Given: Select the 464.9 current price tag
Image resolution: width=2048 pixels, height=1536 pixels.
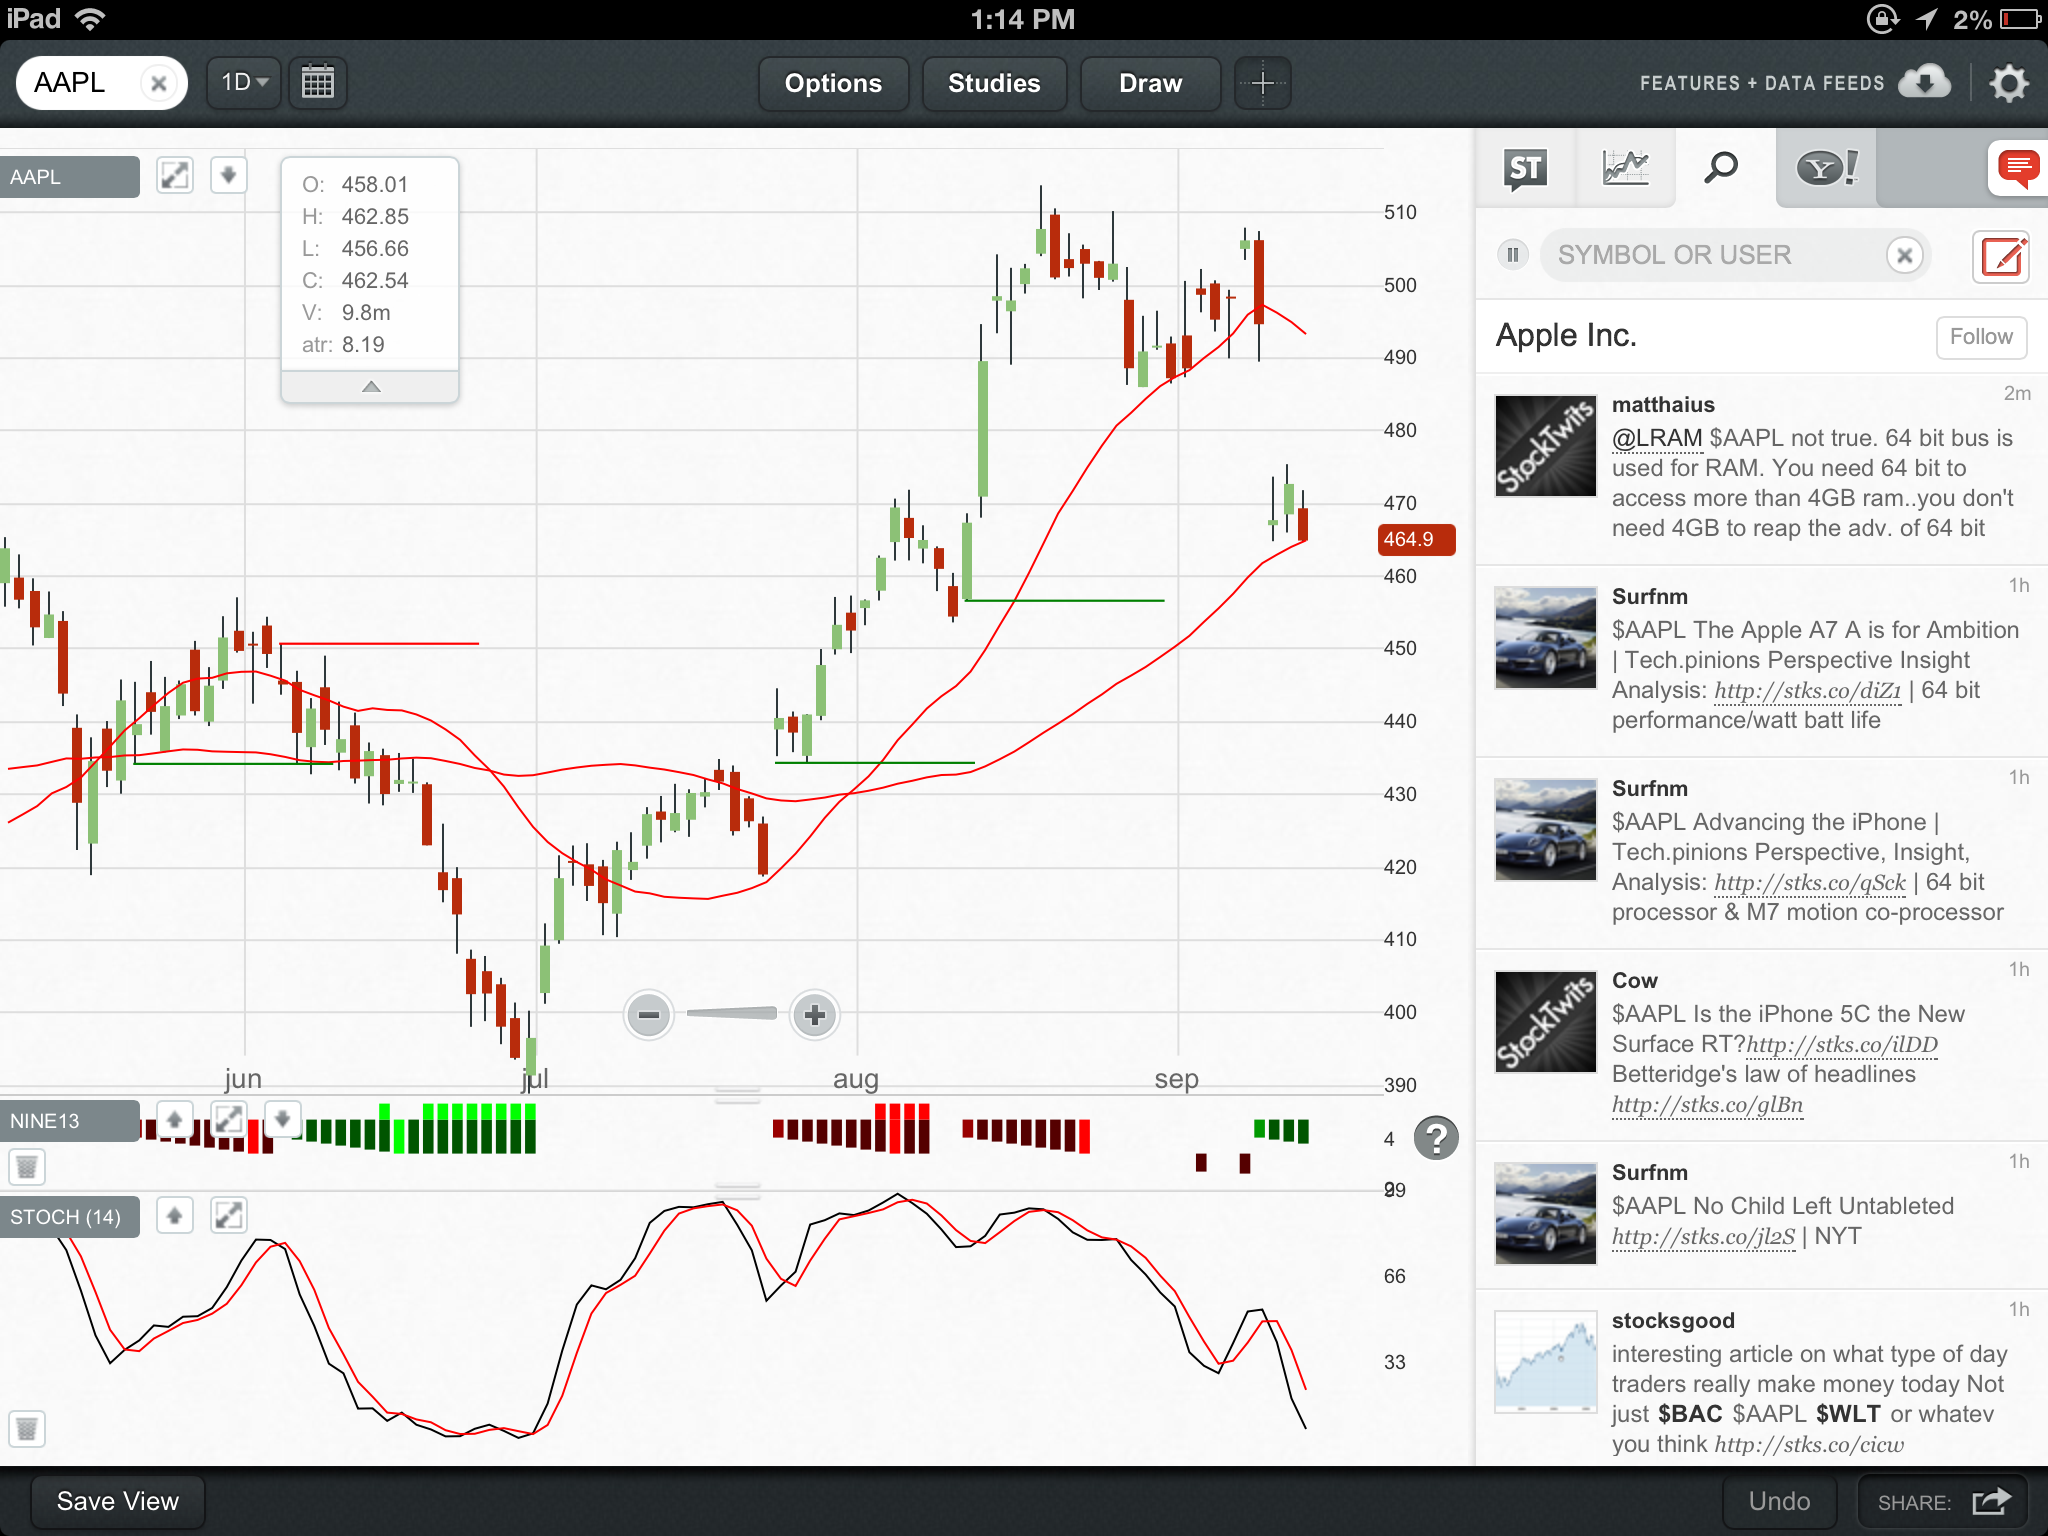Looking at the screenshot, I should (x=1415, y=540).
